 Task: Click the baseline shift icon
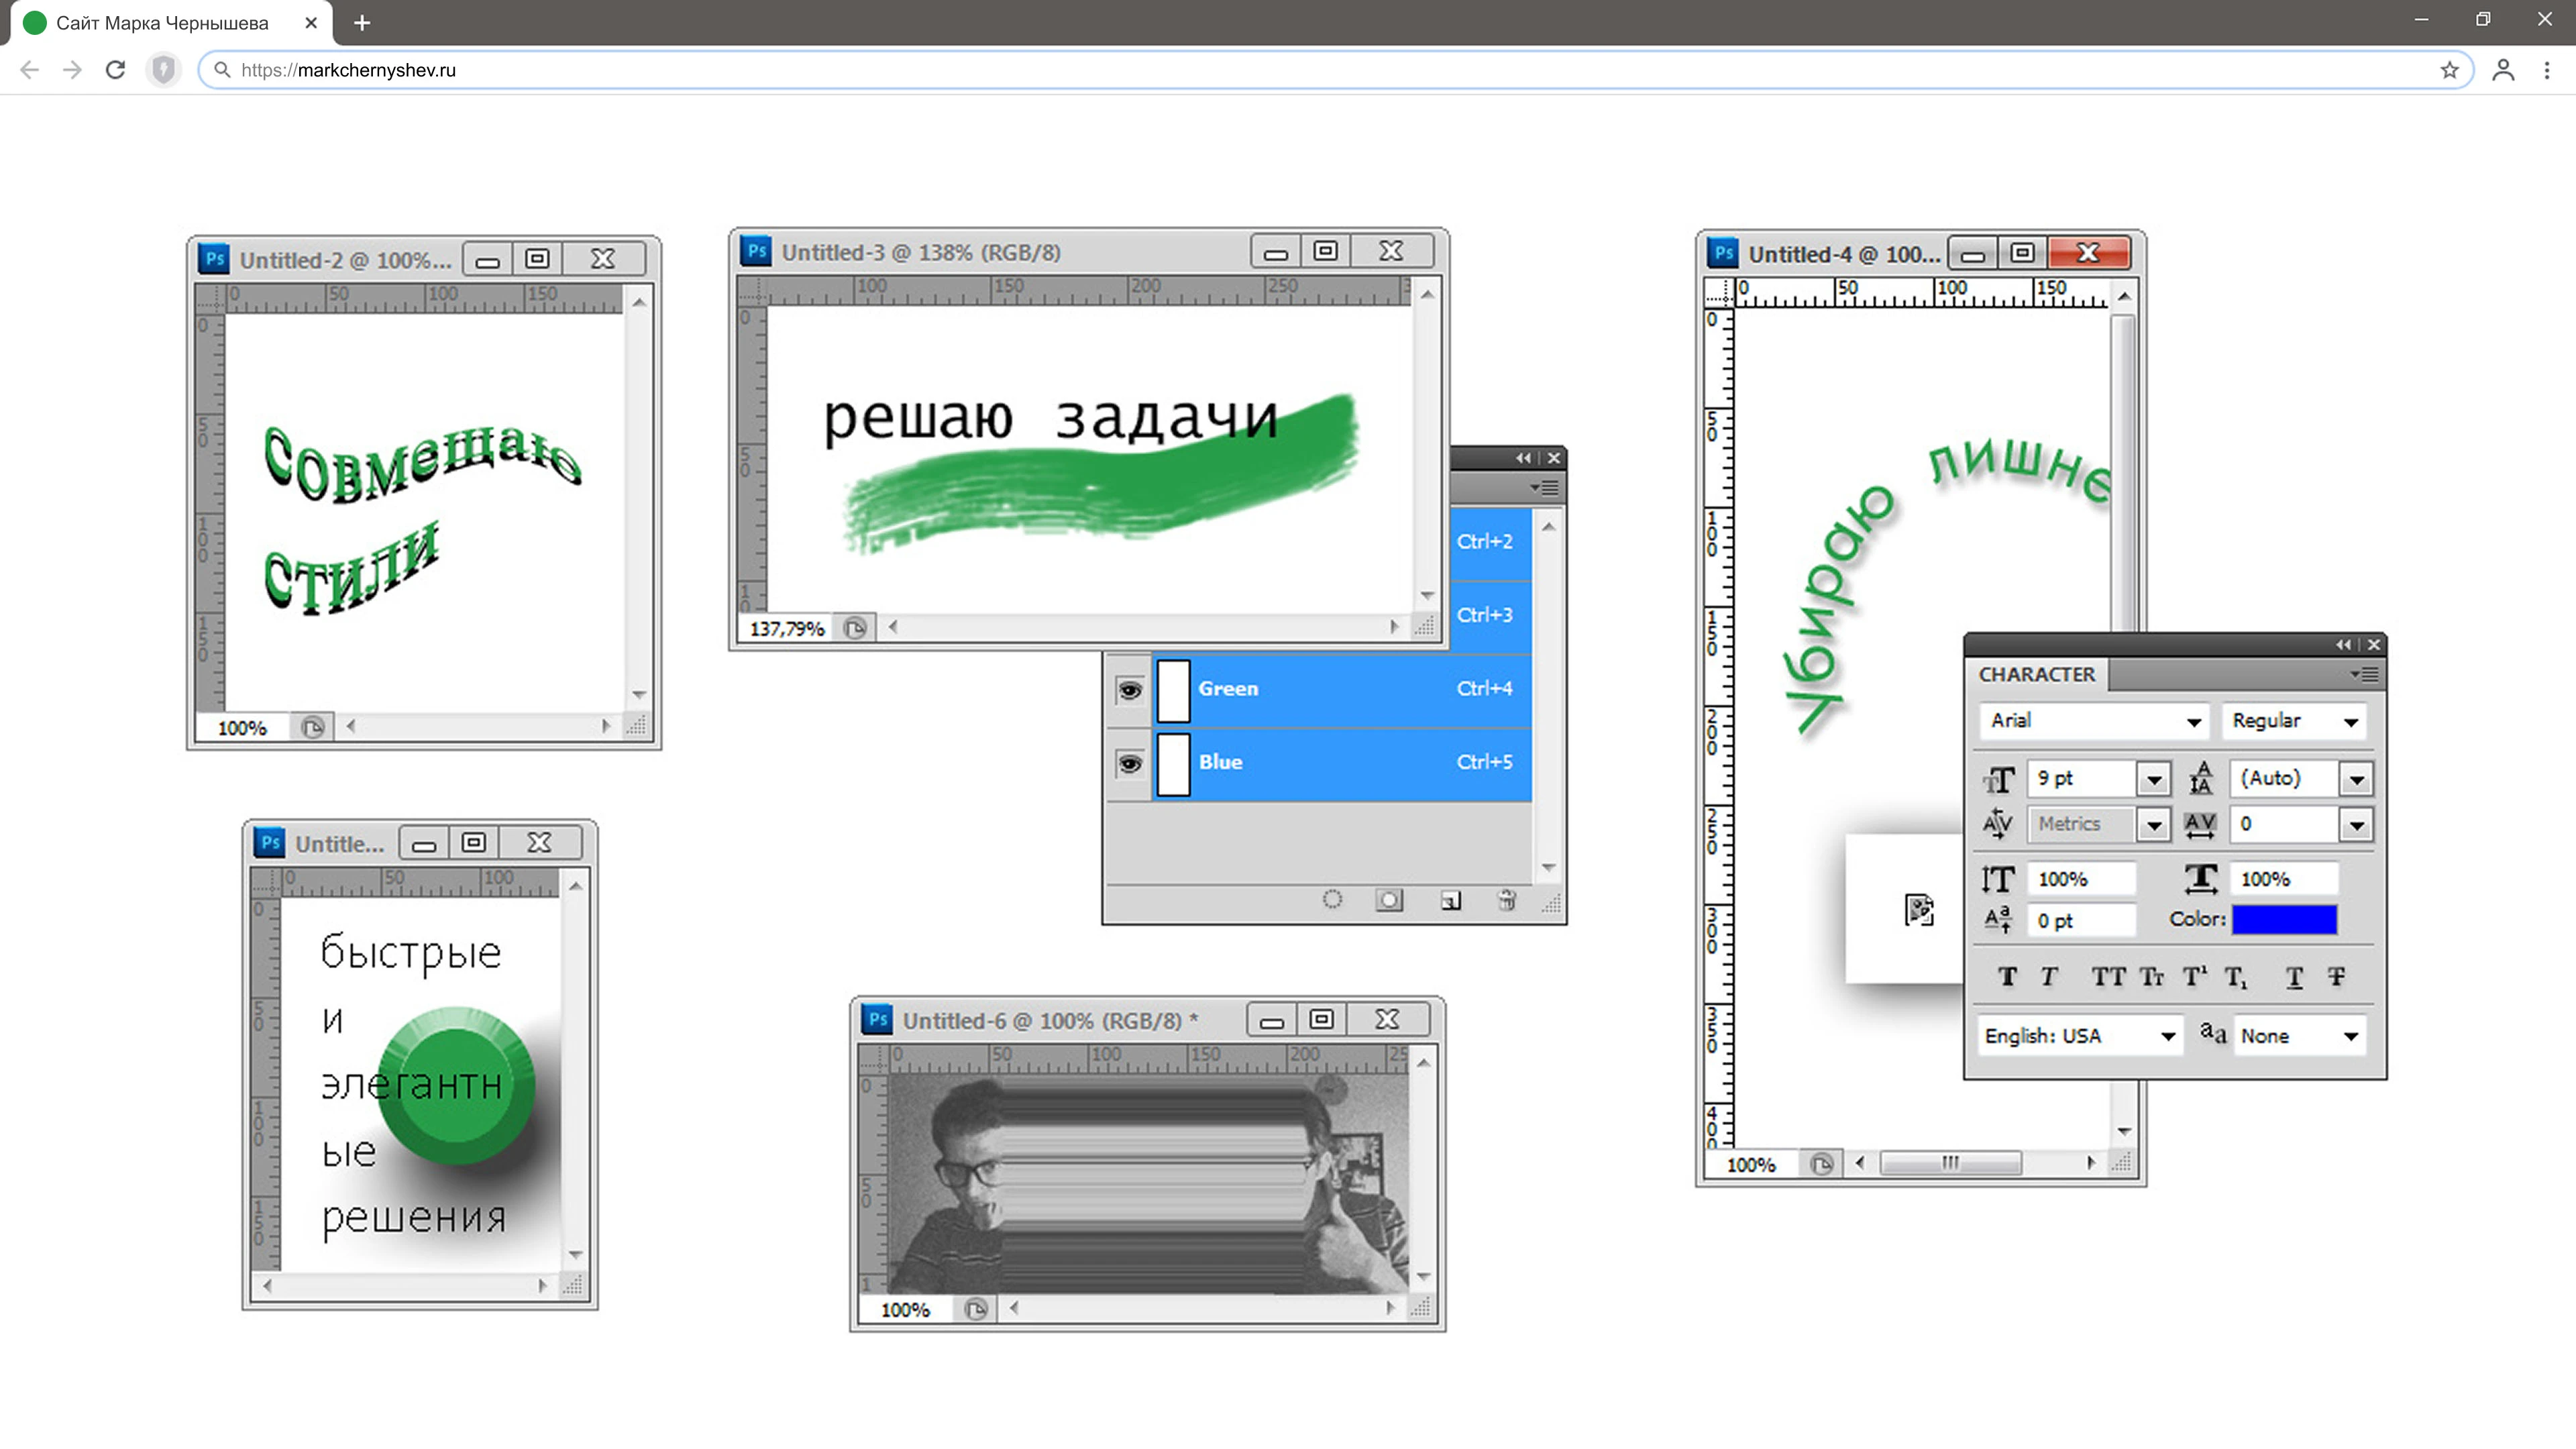(1998, 920)
